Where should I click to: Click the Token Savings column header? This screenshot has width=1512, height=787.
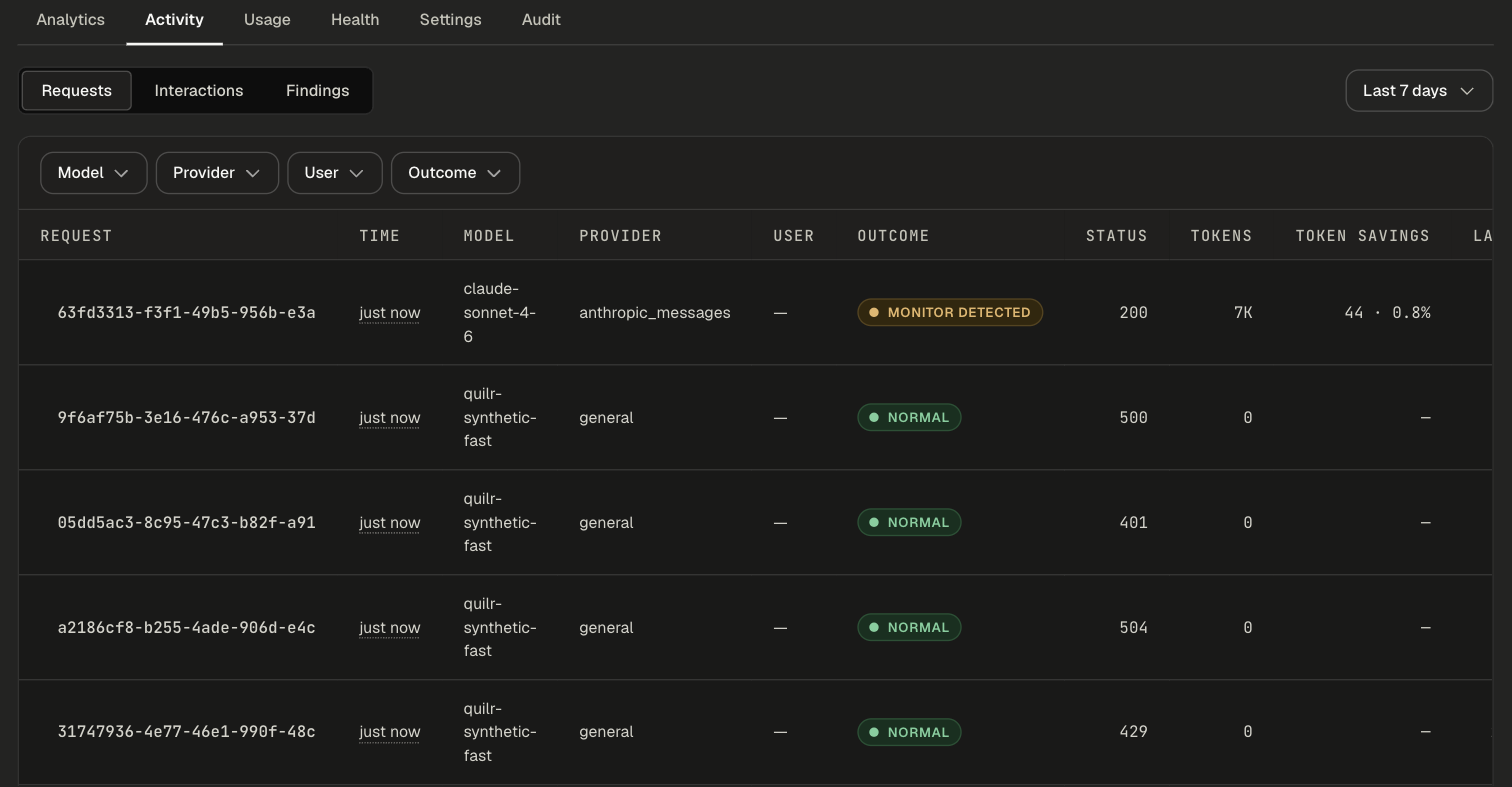point(1363,236)
